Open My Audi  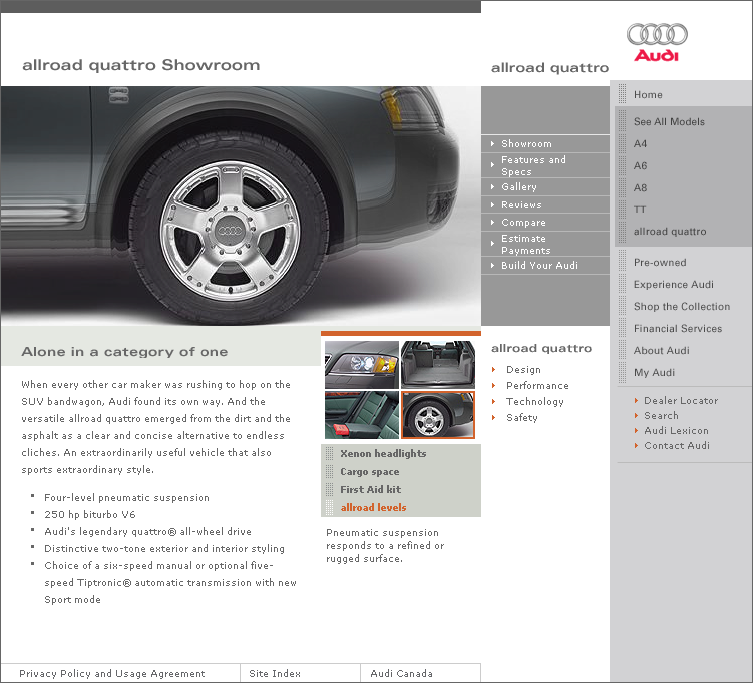654,373
